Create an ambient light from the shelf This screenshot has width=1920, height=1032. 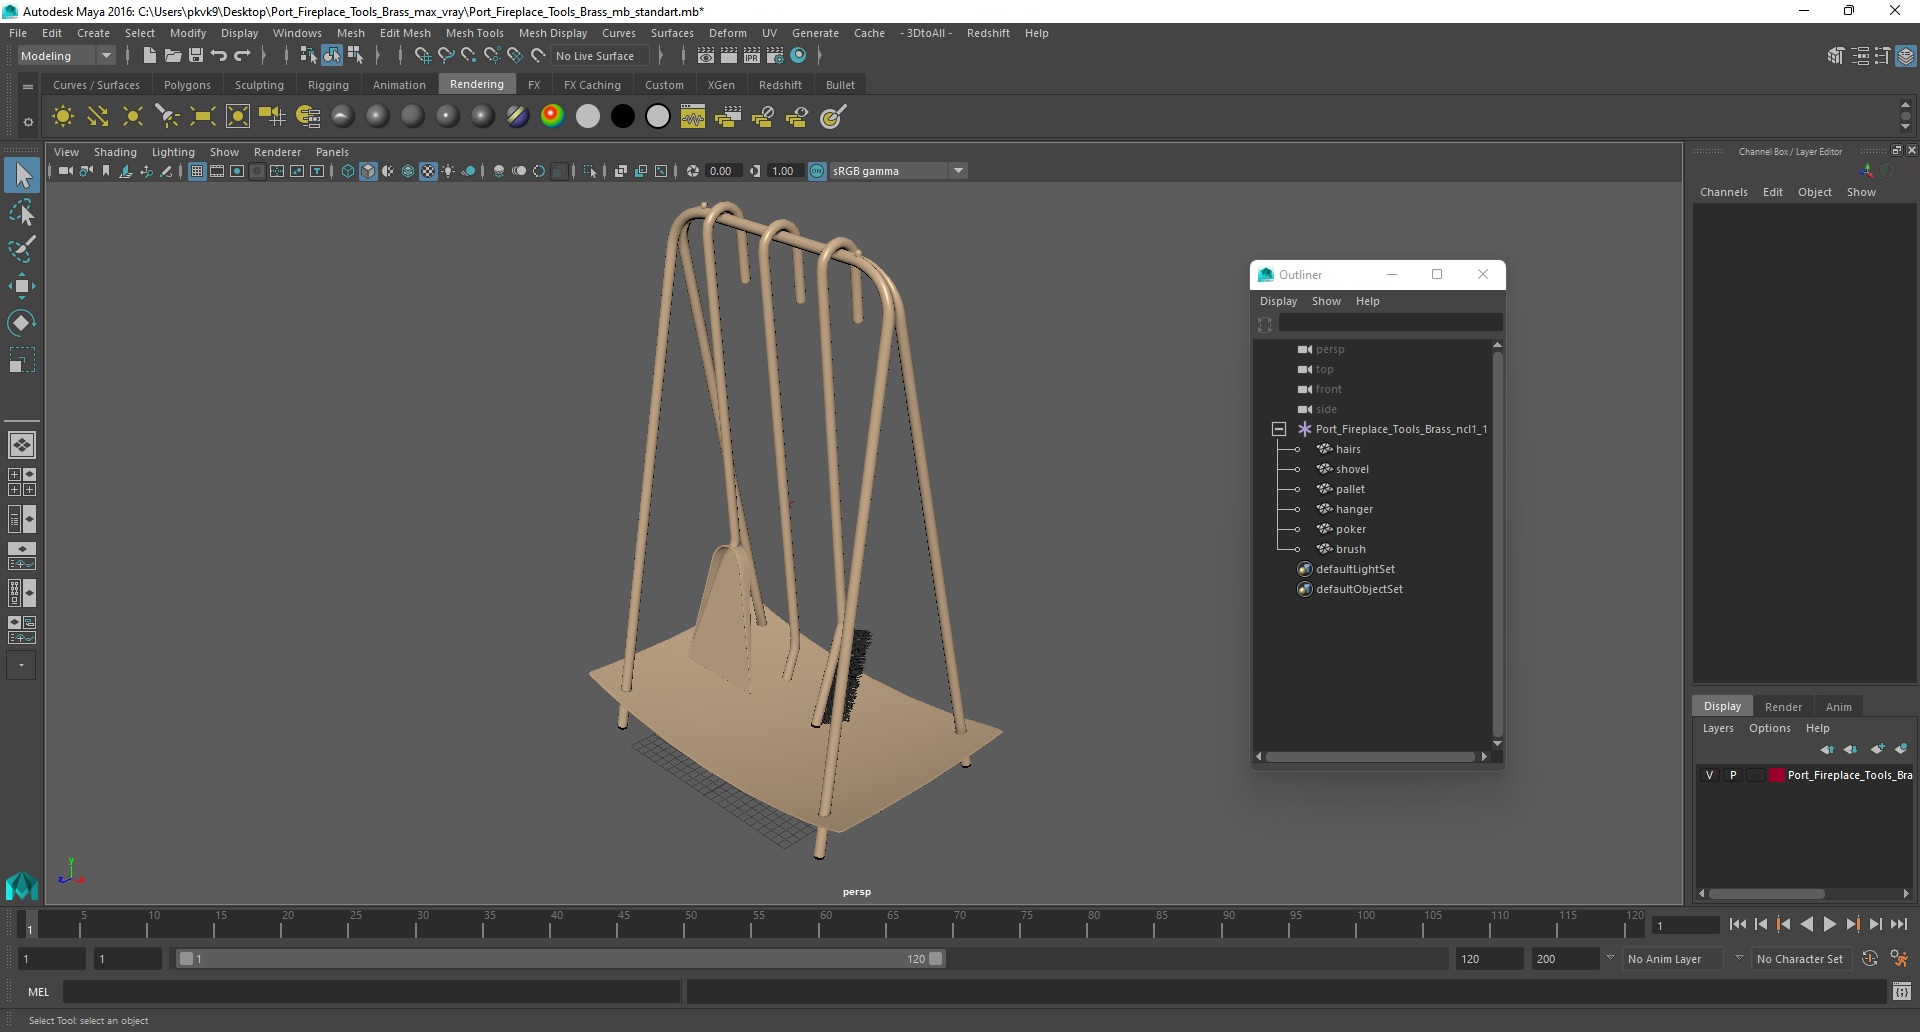pos(62,117)
